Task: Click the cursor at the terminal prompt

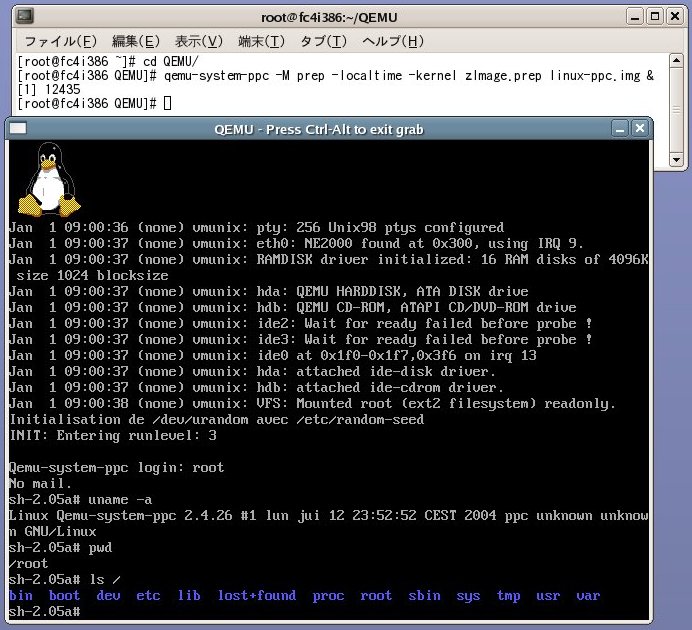Action: [x=167, y=104]
